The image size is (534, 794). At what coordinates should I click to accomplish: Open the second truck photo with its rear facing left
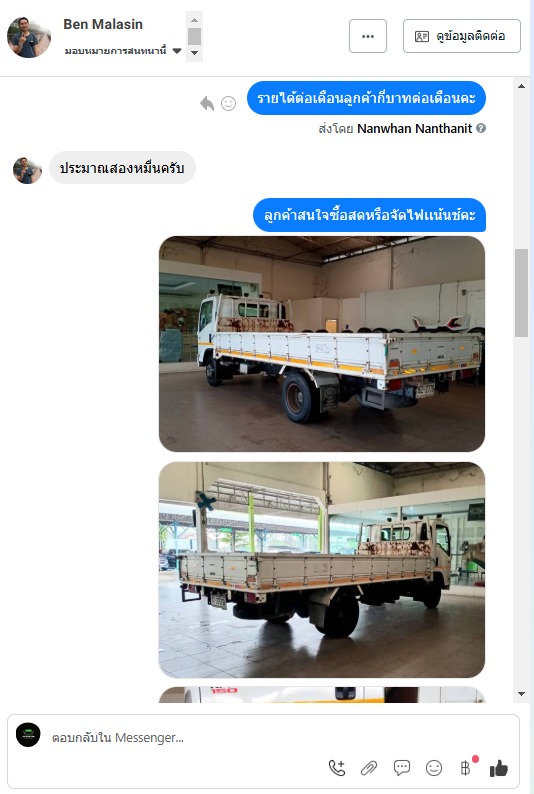322,570
